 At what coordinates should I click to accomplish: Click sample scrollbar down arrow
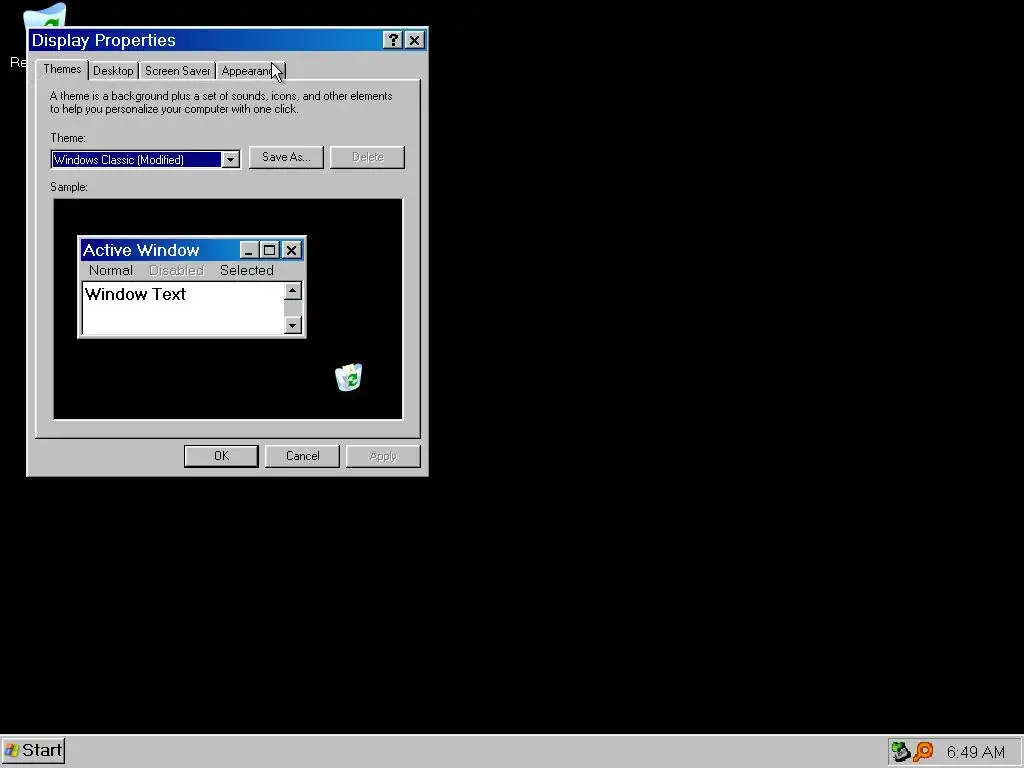[x=293, y=325]
